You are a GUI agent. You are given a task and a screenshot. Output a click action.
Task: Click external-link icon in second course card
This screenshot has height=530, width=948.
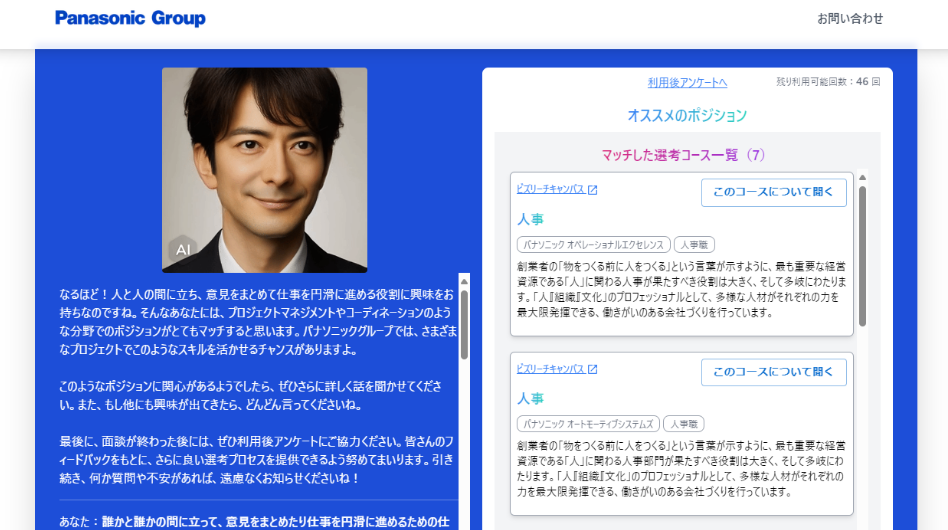point(592,370)
